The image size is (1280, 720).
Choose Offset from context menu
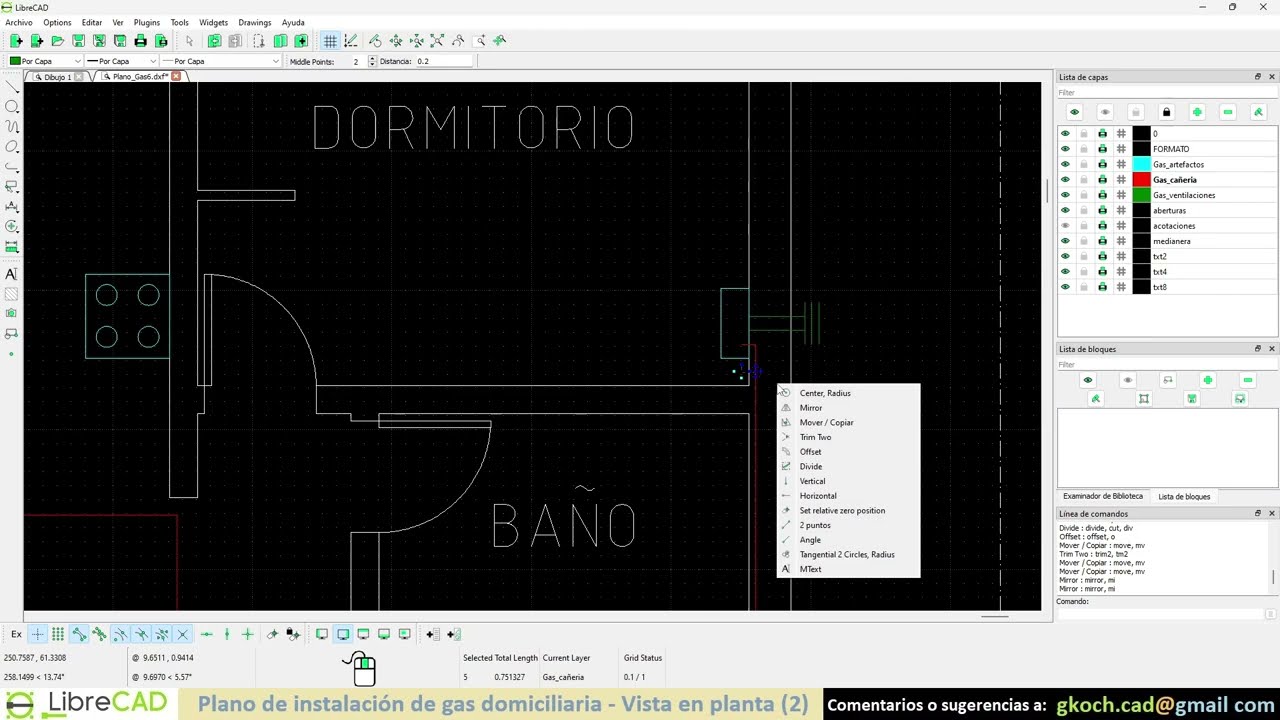pyautogui.click(x=810, y=452)
